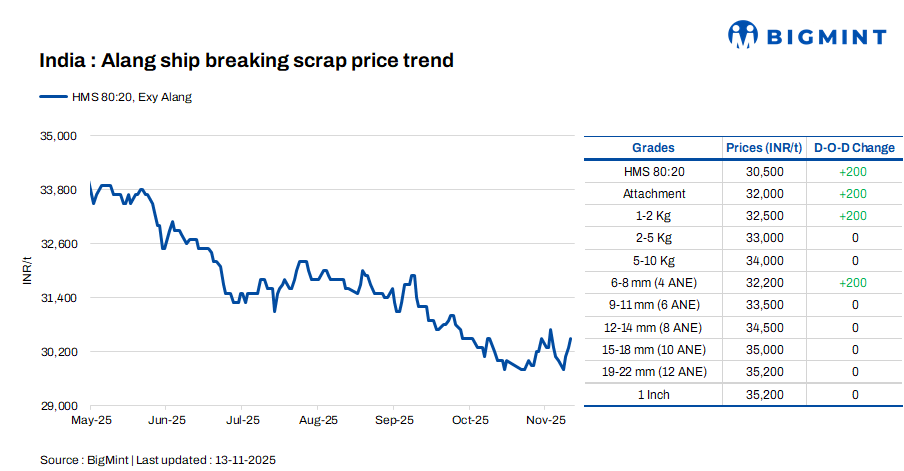Viewport: 904px width, 471px height.
Task: Click the Aug-25 x-axis label
Action: [318, 420]
